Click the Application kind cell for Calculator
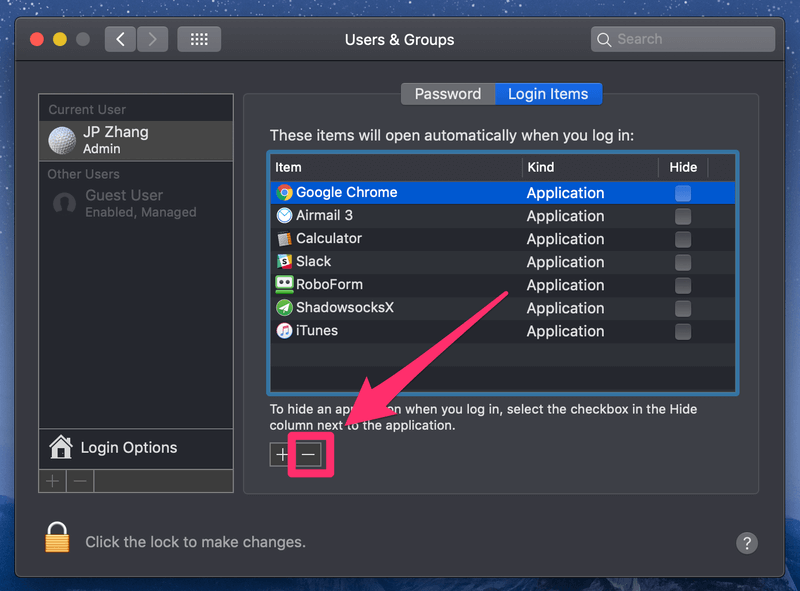Image resolution: width=800 pixels, height=591 pixels. [x=565, y=239]
